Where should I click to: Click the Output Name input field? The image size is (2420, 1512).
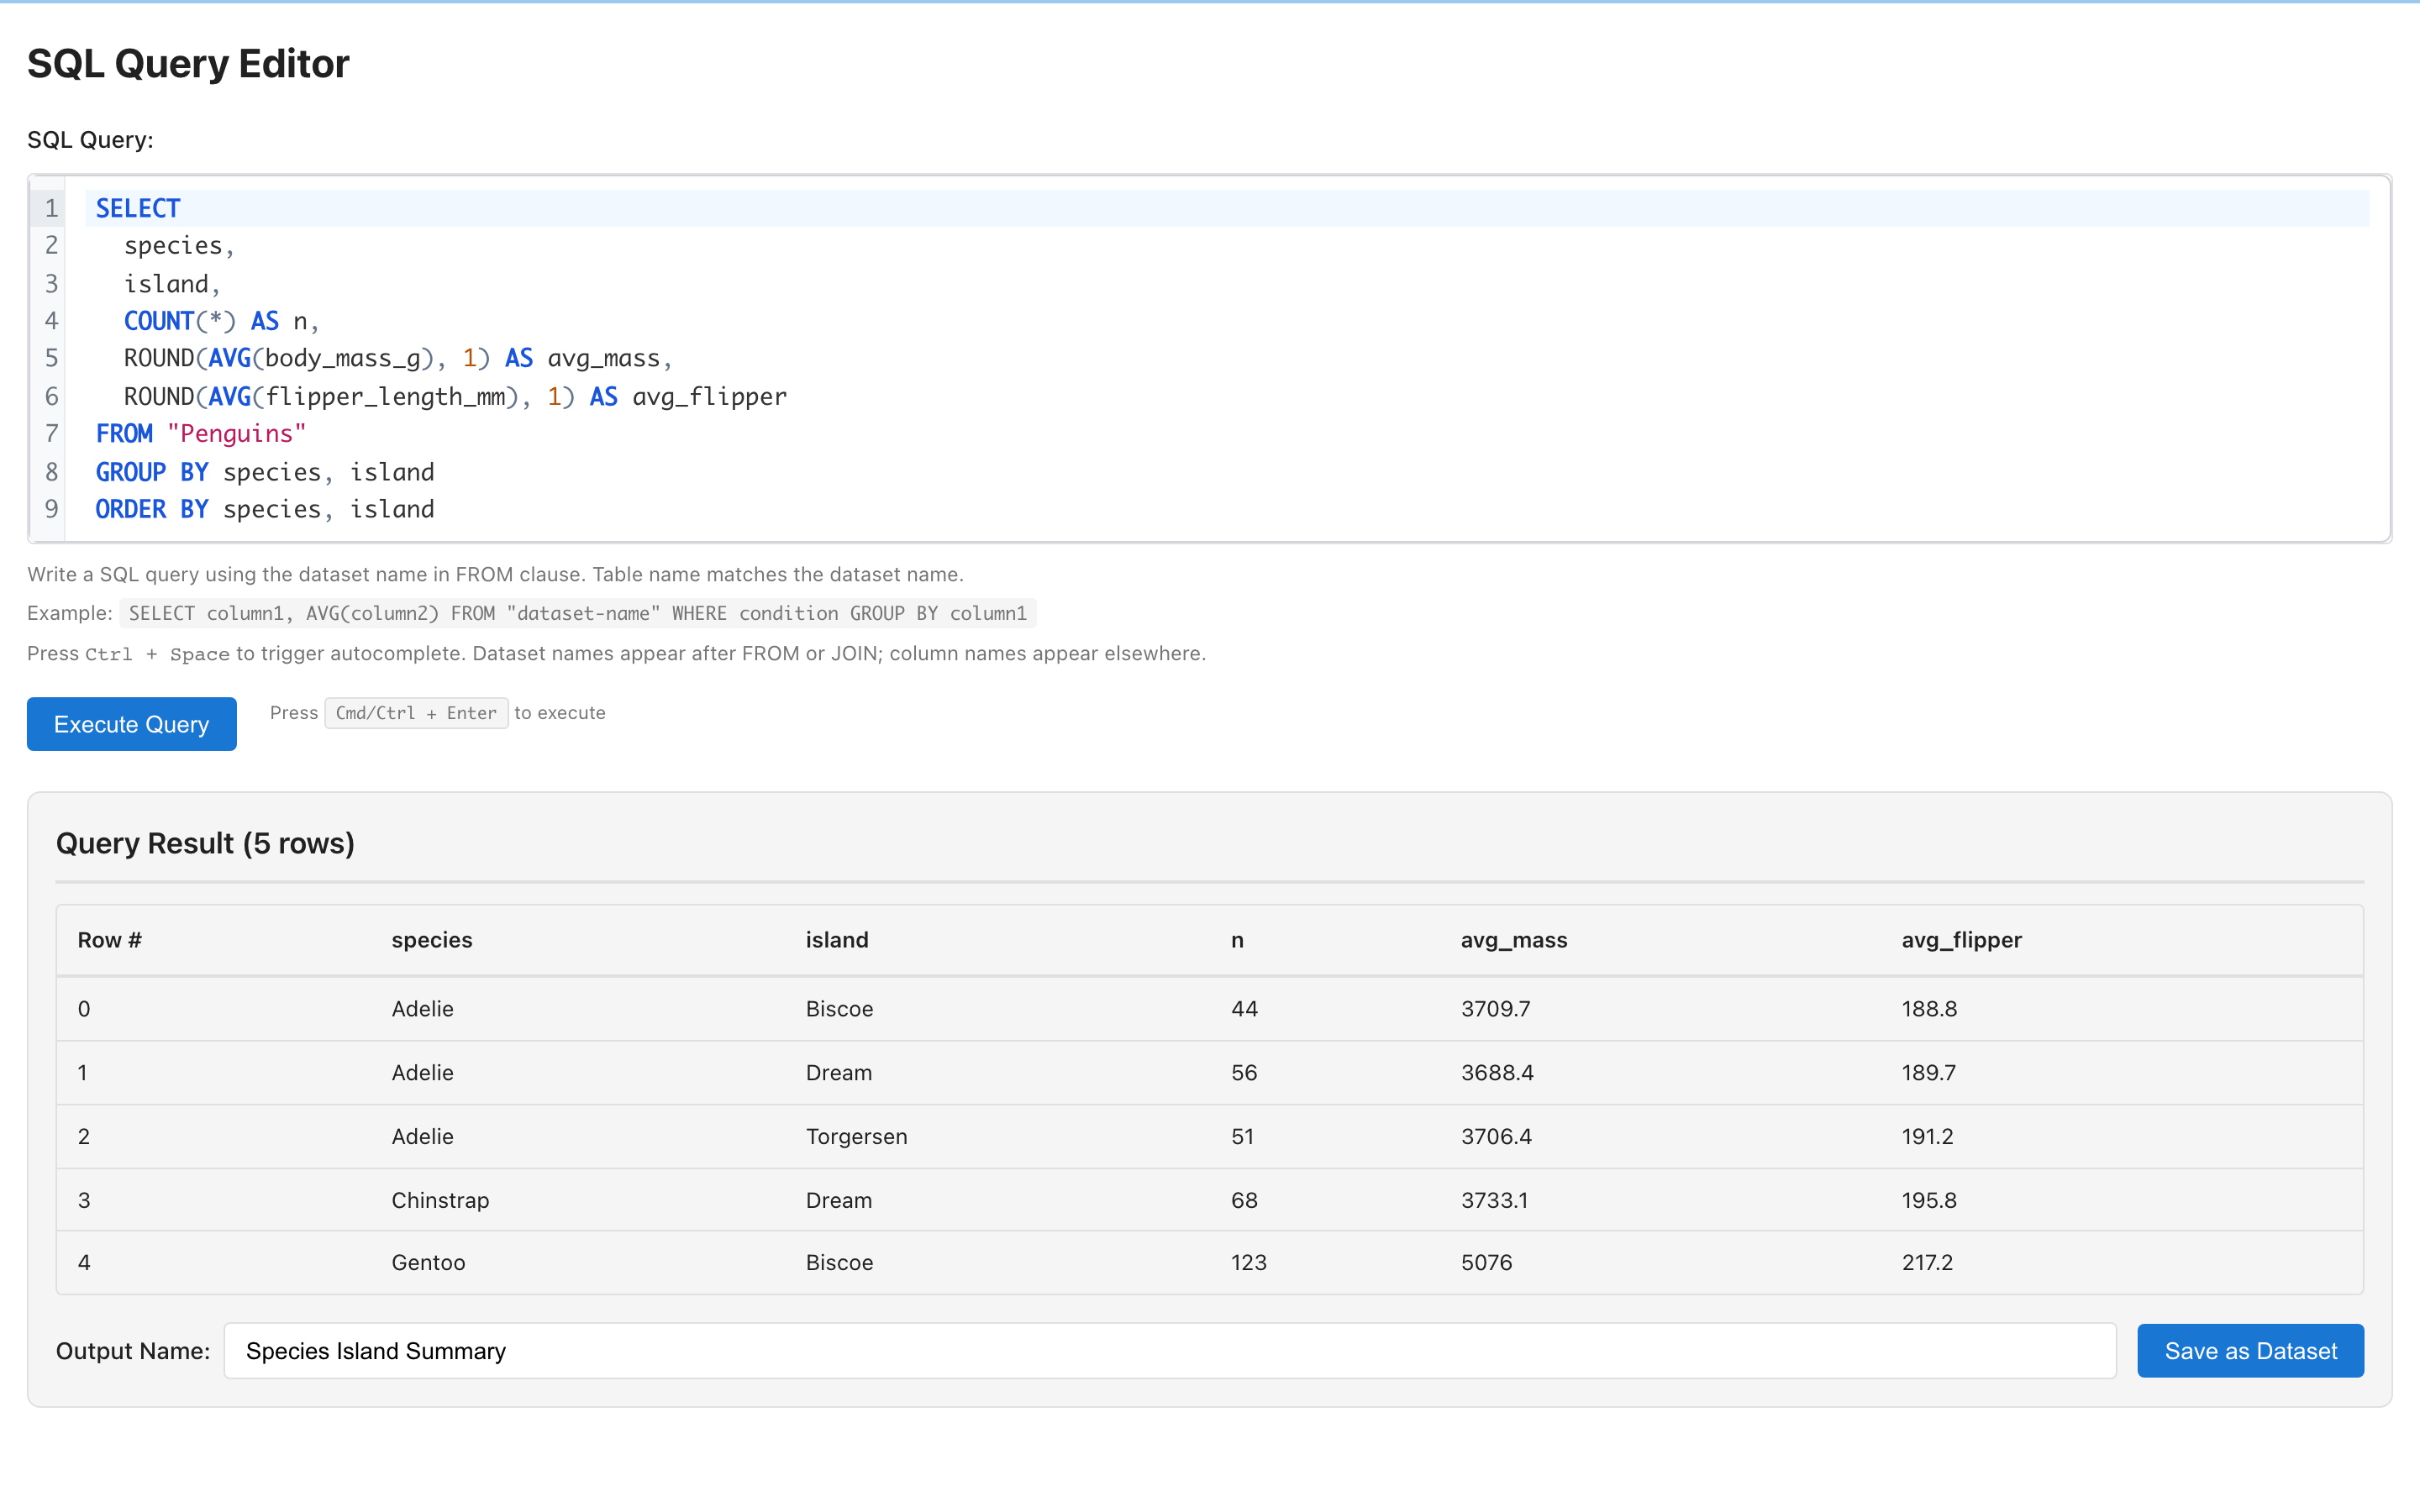pyautogui.click(x=1170, y=1351)
